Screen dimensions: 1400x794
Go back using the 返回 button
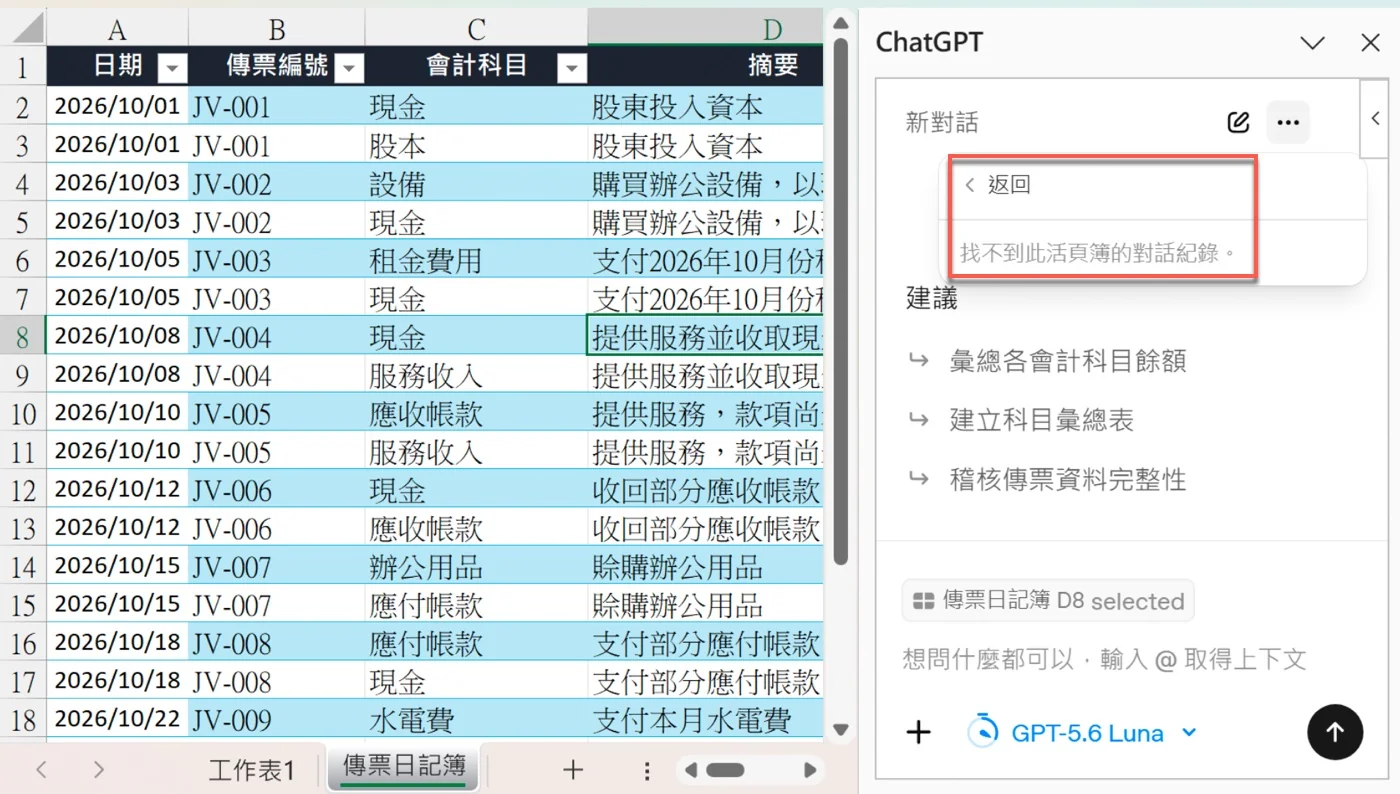(x=997, y=185)
